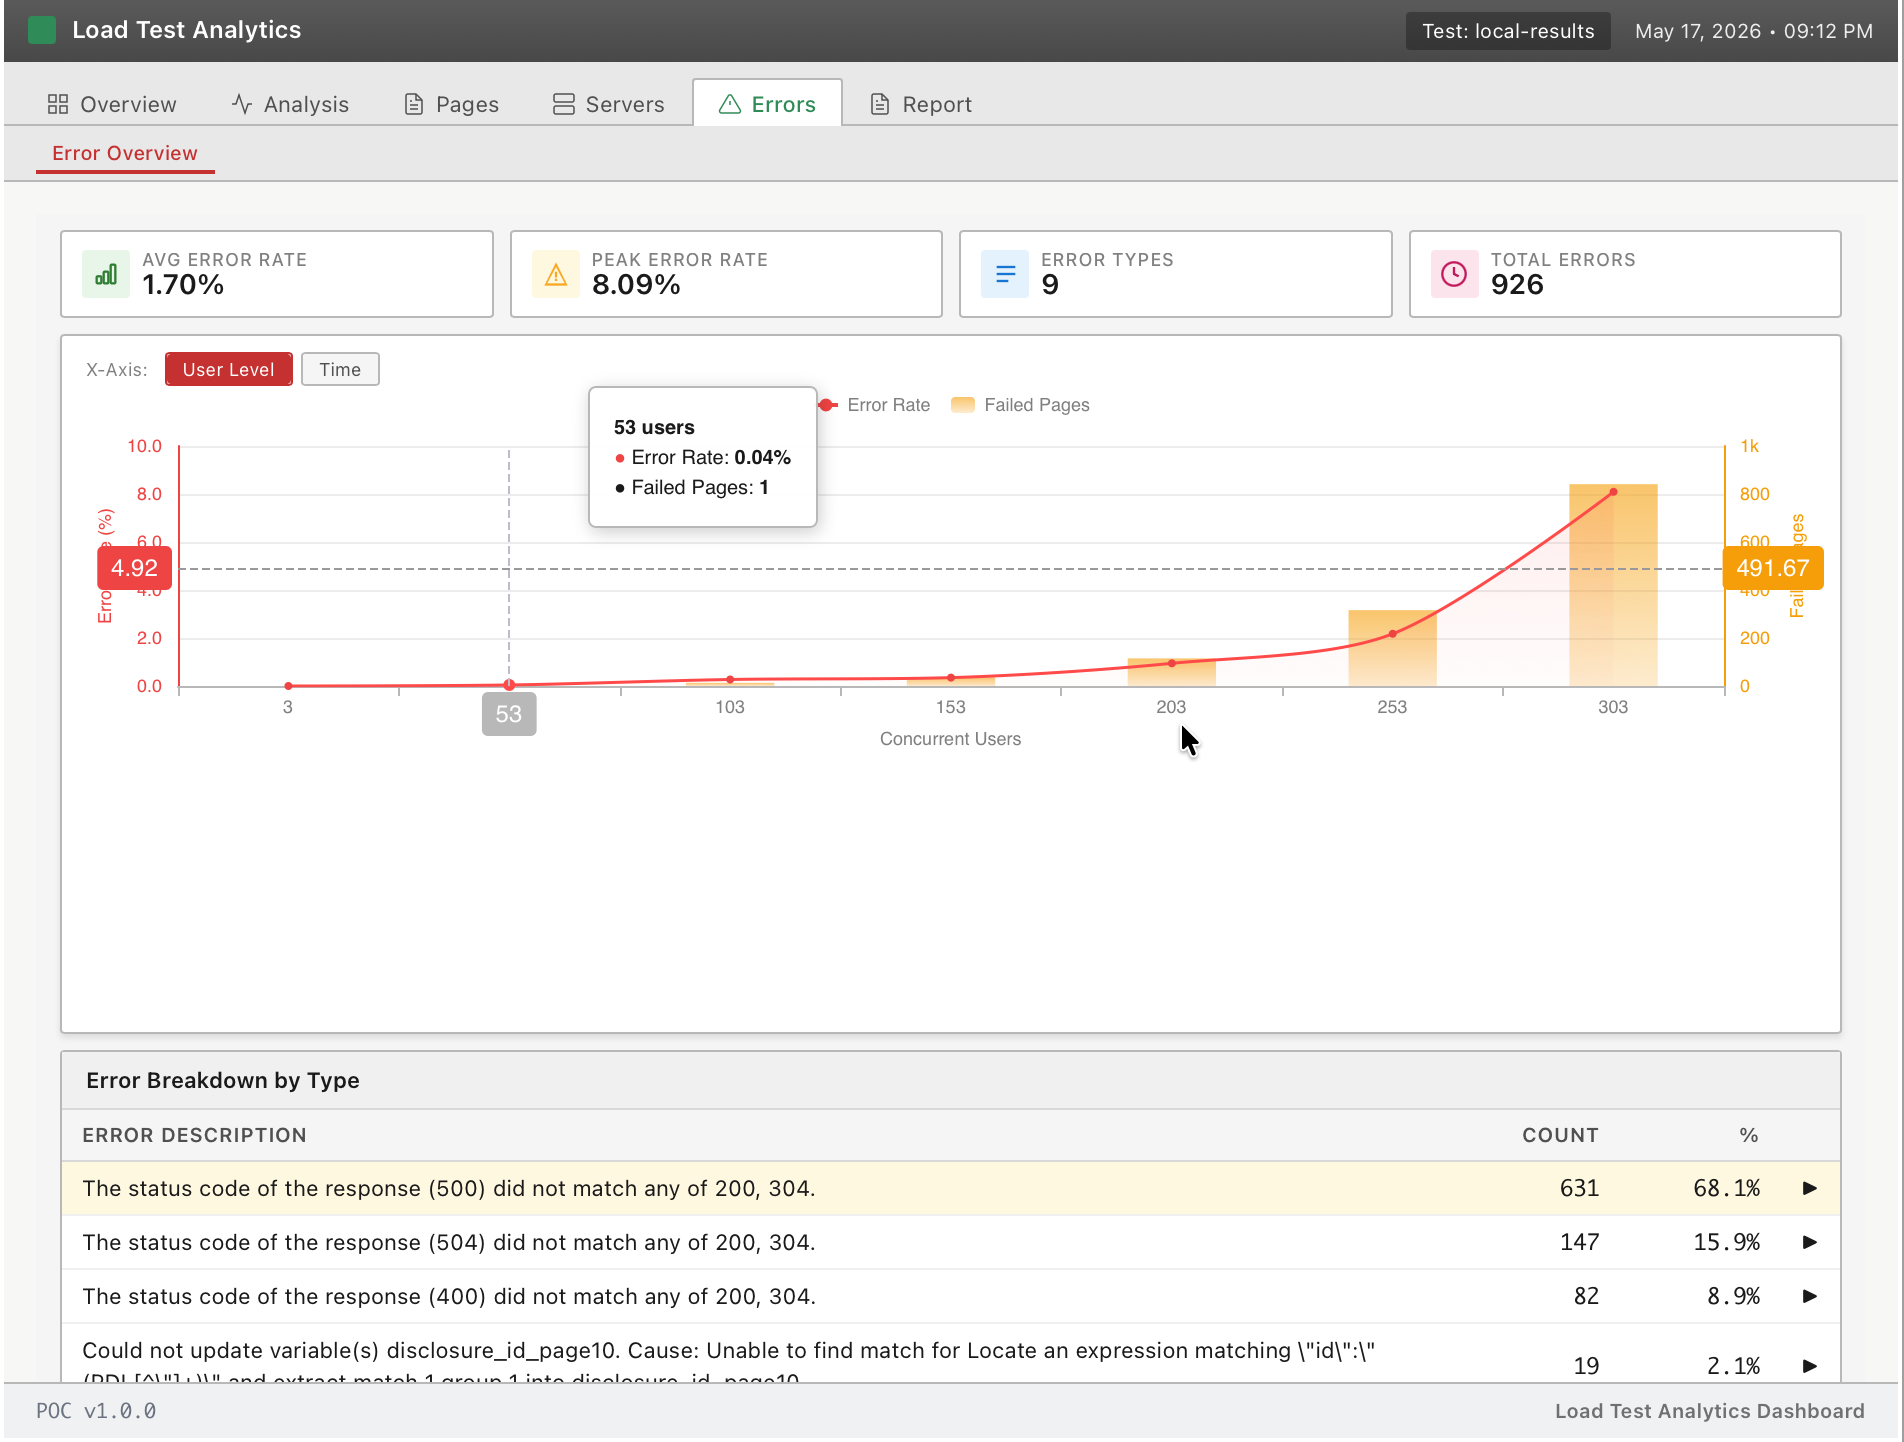
Task: Click the error rate data point at 103 users
Action: tap(730, 680)
